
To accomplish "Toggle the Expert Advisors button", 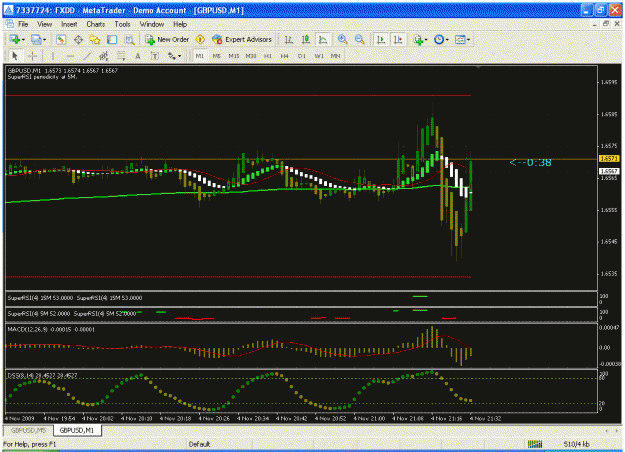I will pos(242,39).
